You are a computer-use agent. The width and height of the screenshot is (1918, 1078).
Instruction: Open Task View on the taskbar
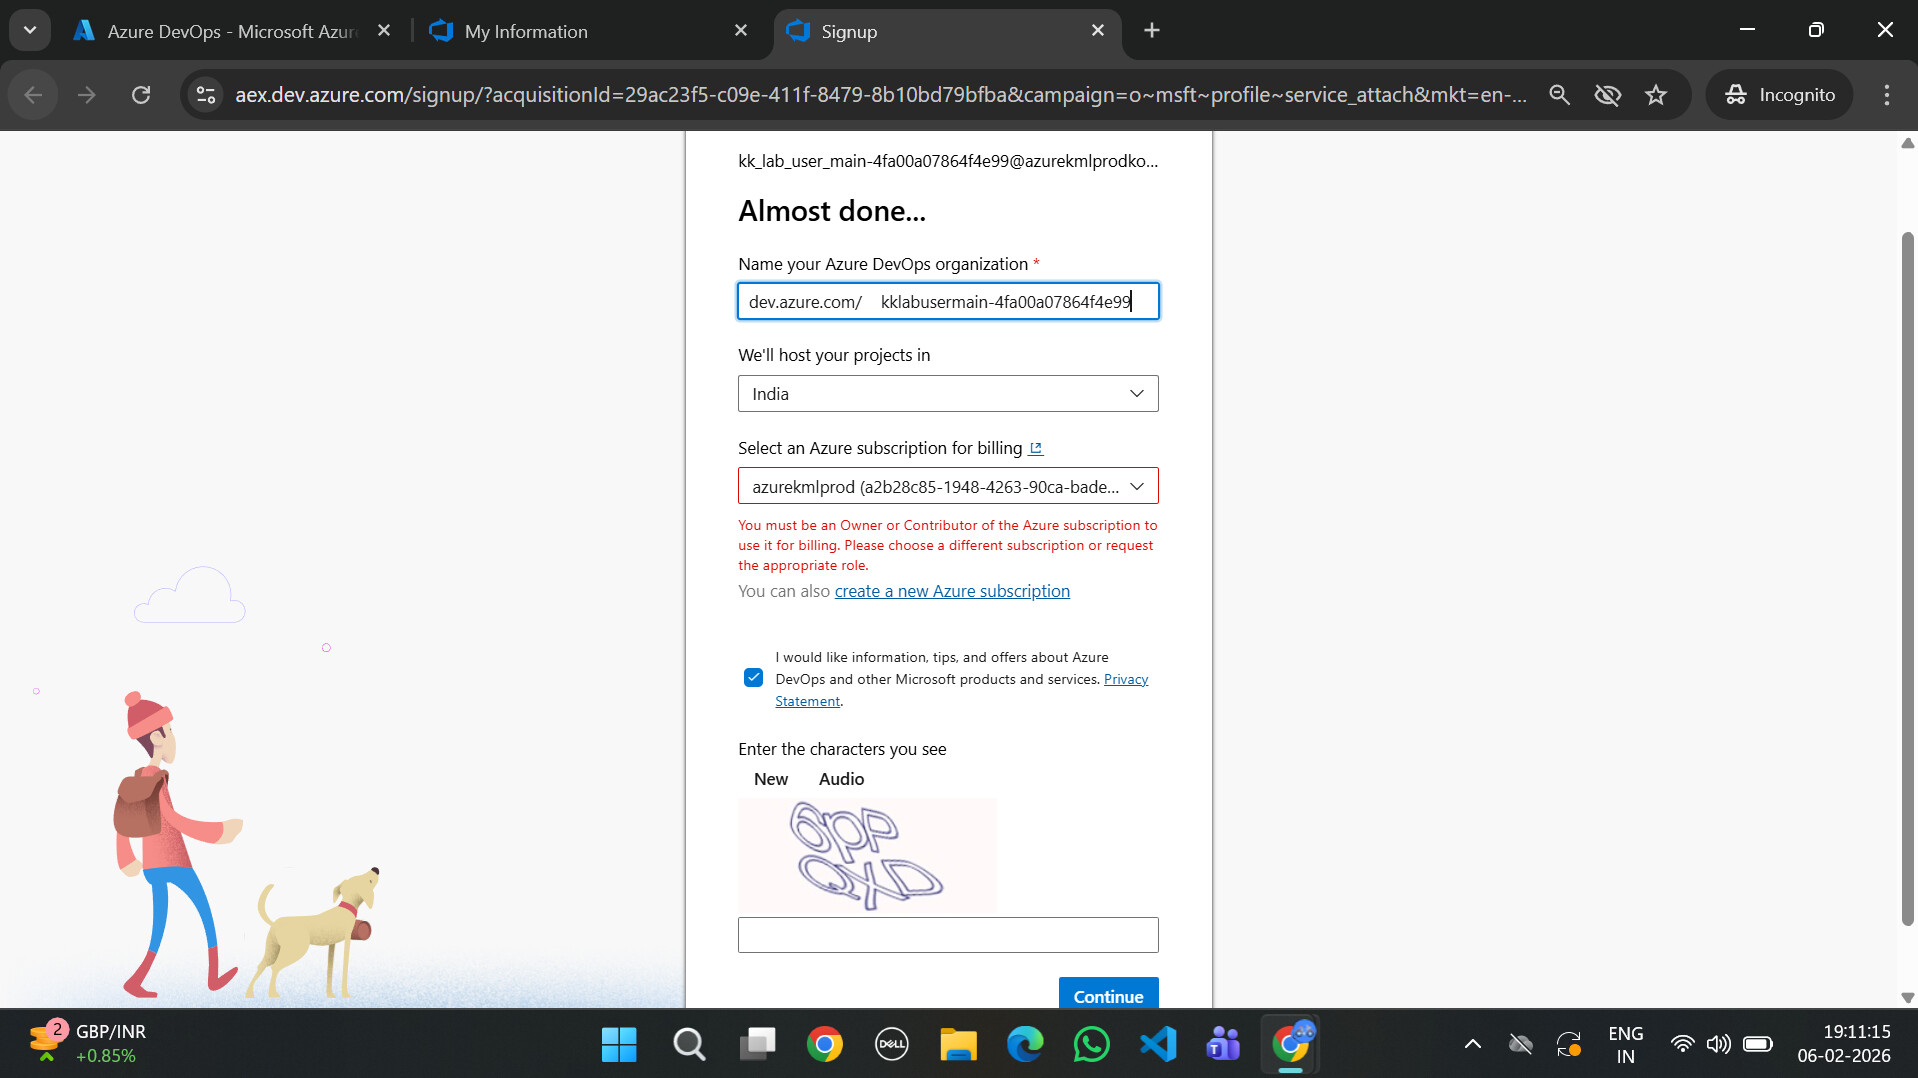tap(757, 1045)
